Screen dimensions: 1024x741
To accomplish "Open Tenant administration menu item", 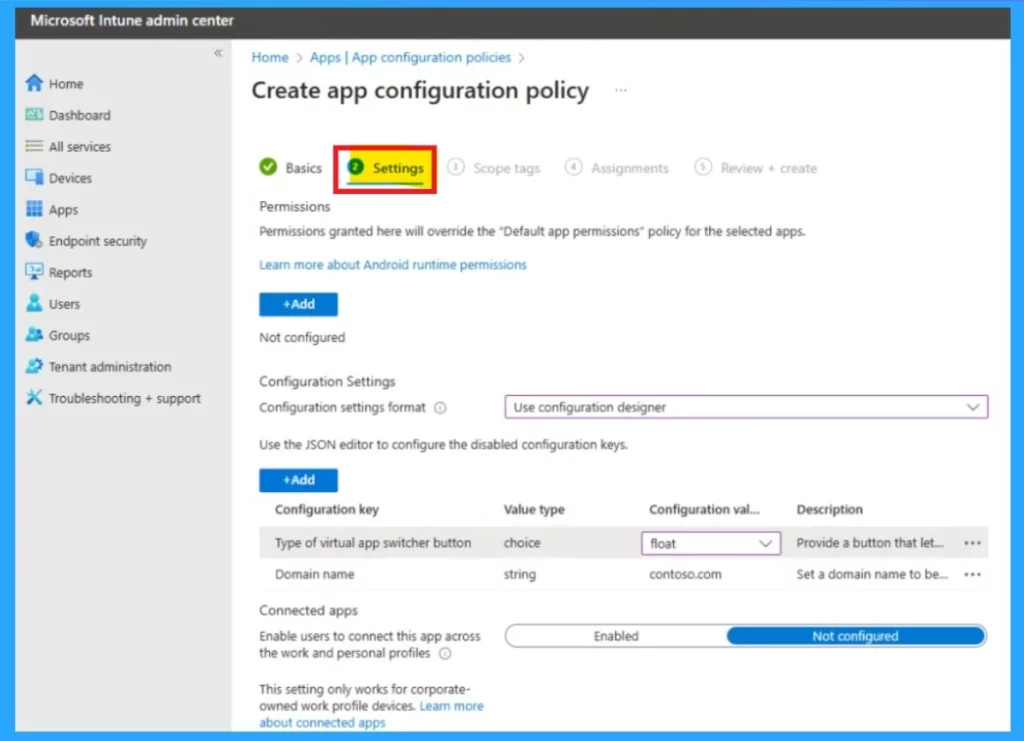I will [x=110, y=366].
